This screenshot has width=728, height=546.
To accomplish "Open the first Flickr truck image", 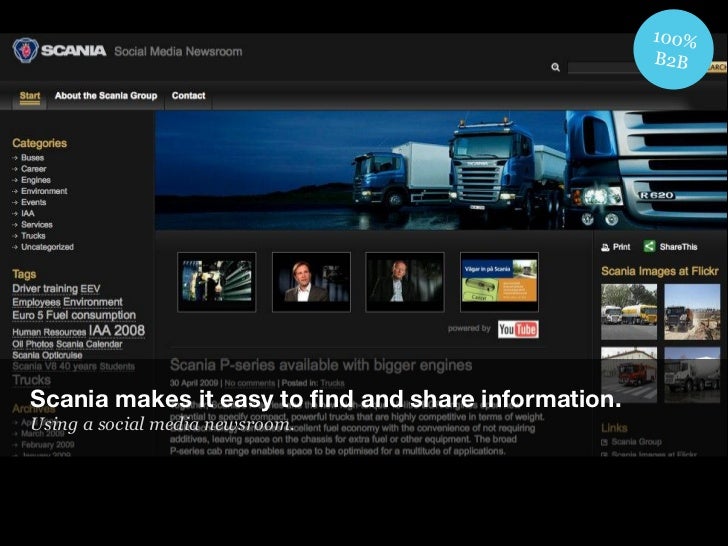I will [628, 312].
